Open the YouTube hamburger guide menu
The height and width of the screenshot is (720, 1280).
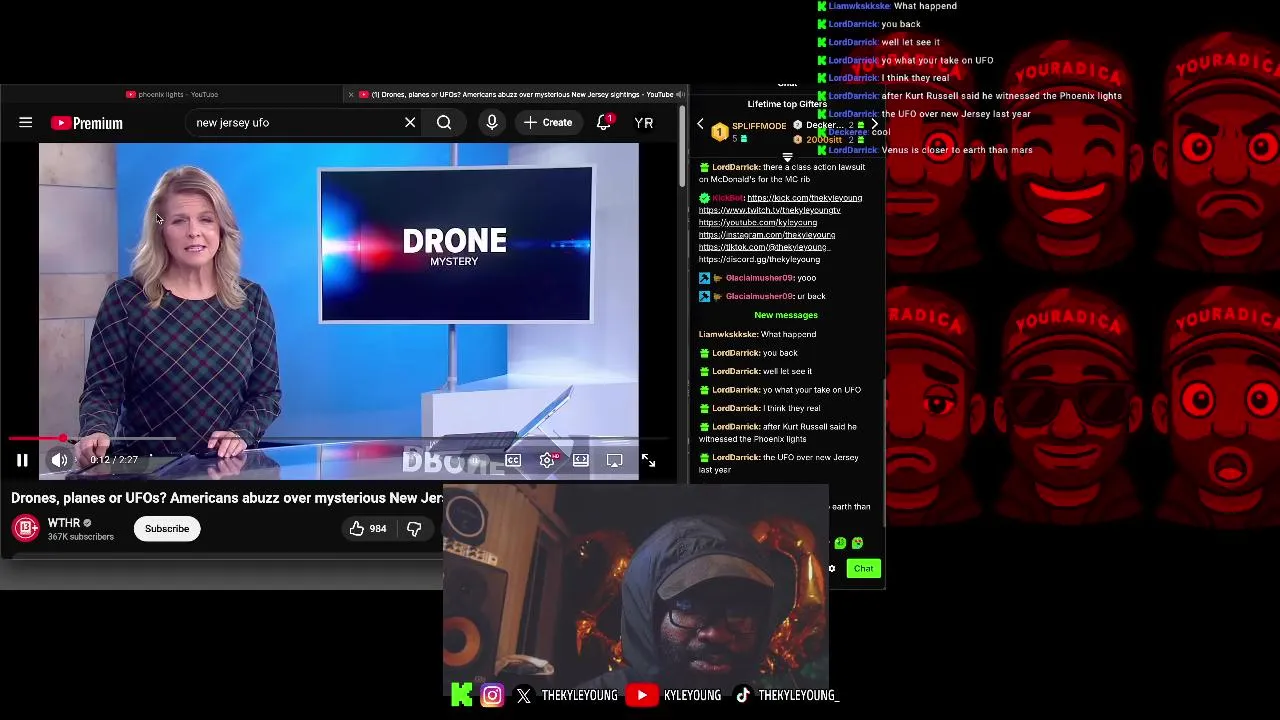pos(26,123)
